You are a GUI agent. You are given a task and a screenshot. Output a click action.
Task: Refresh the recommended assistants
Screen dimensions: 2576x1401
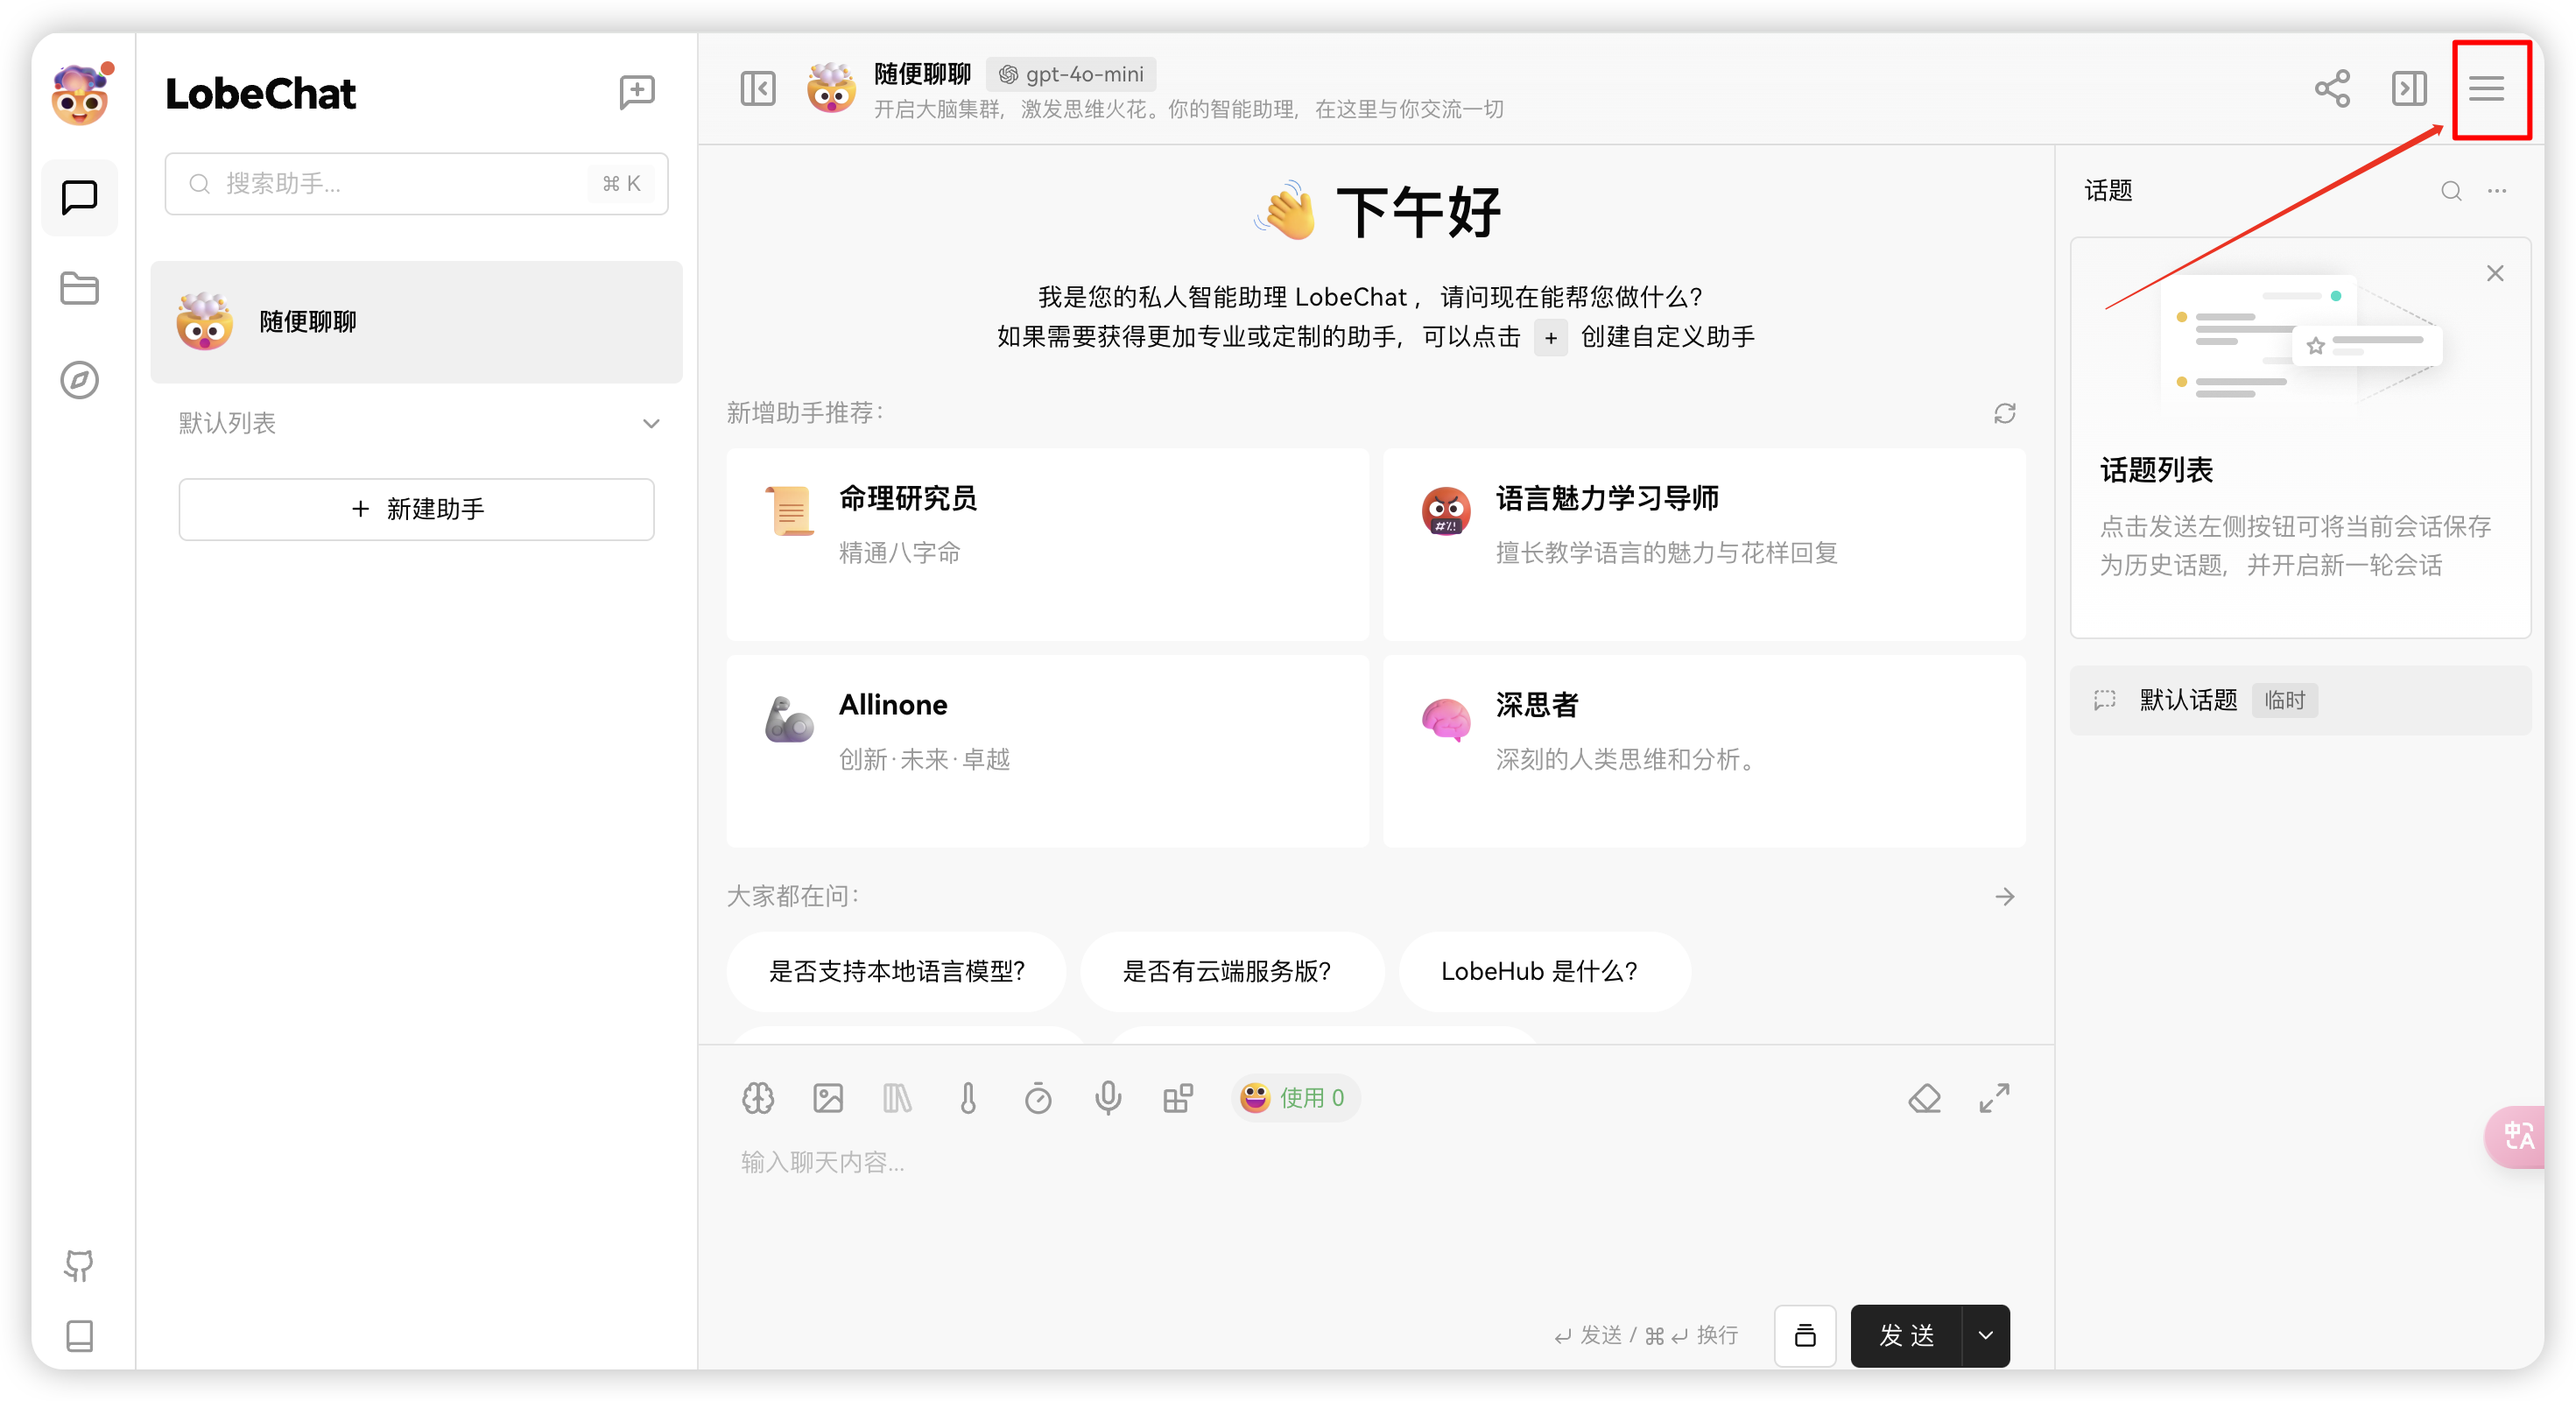coord(2005,413)
